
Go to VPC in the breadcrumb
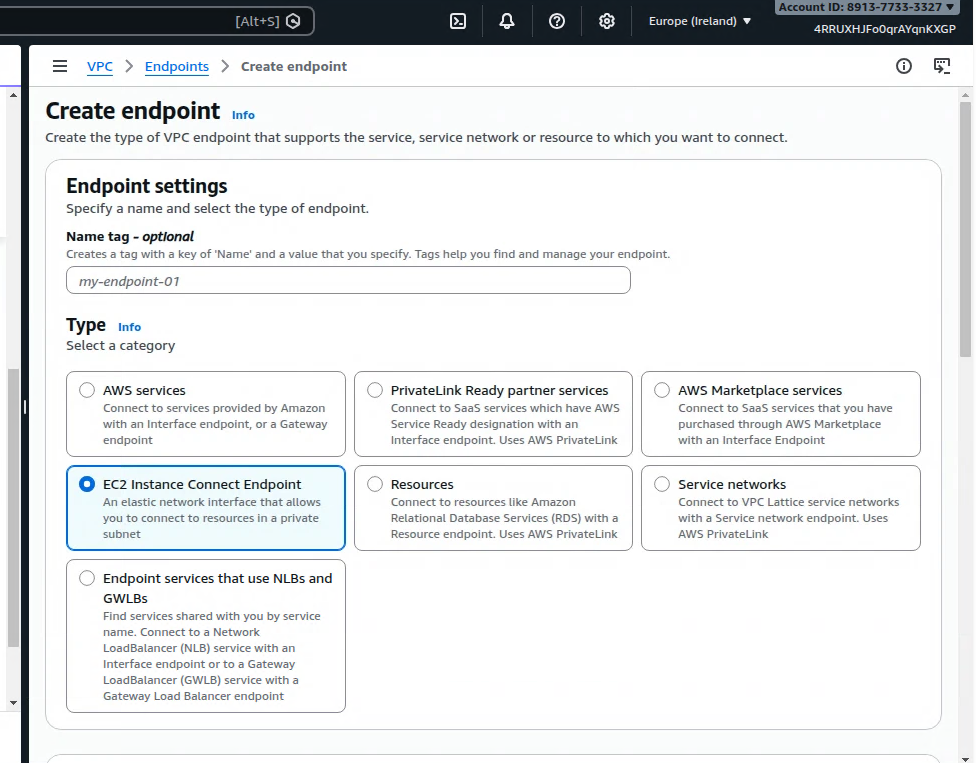point(100,67)
